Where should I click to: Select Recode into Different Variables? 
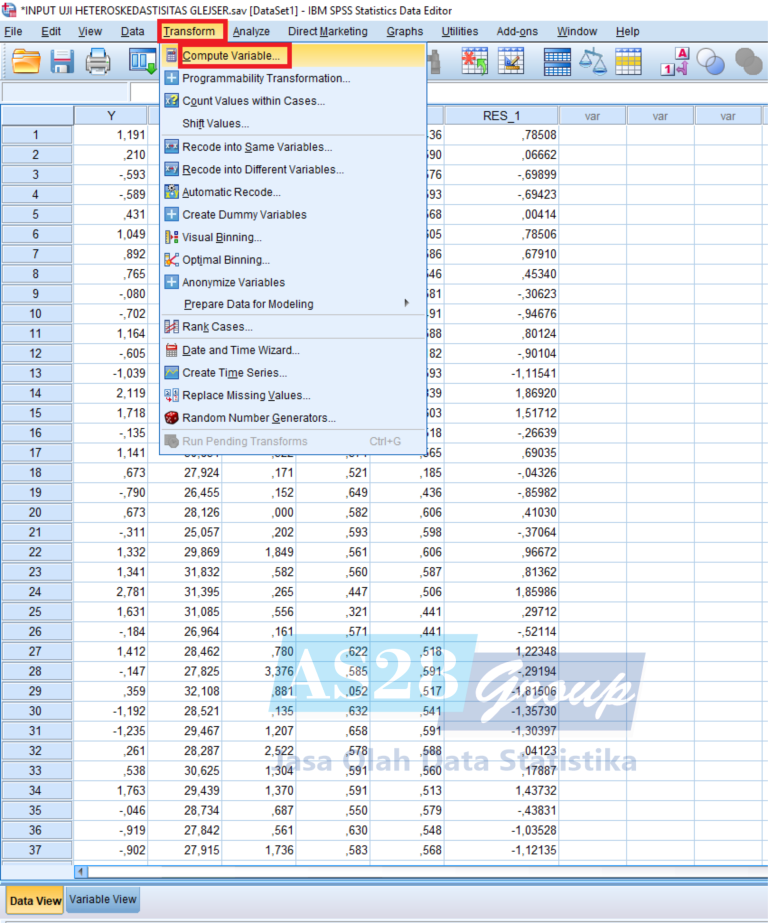[x=262, y=169]
